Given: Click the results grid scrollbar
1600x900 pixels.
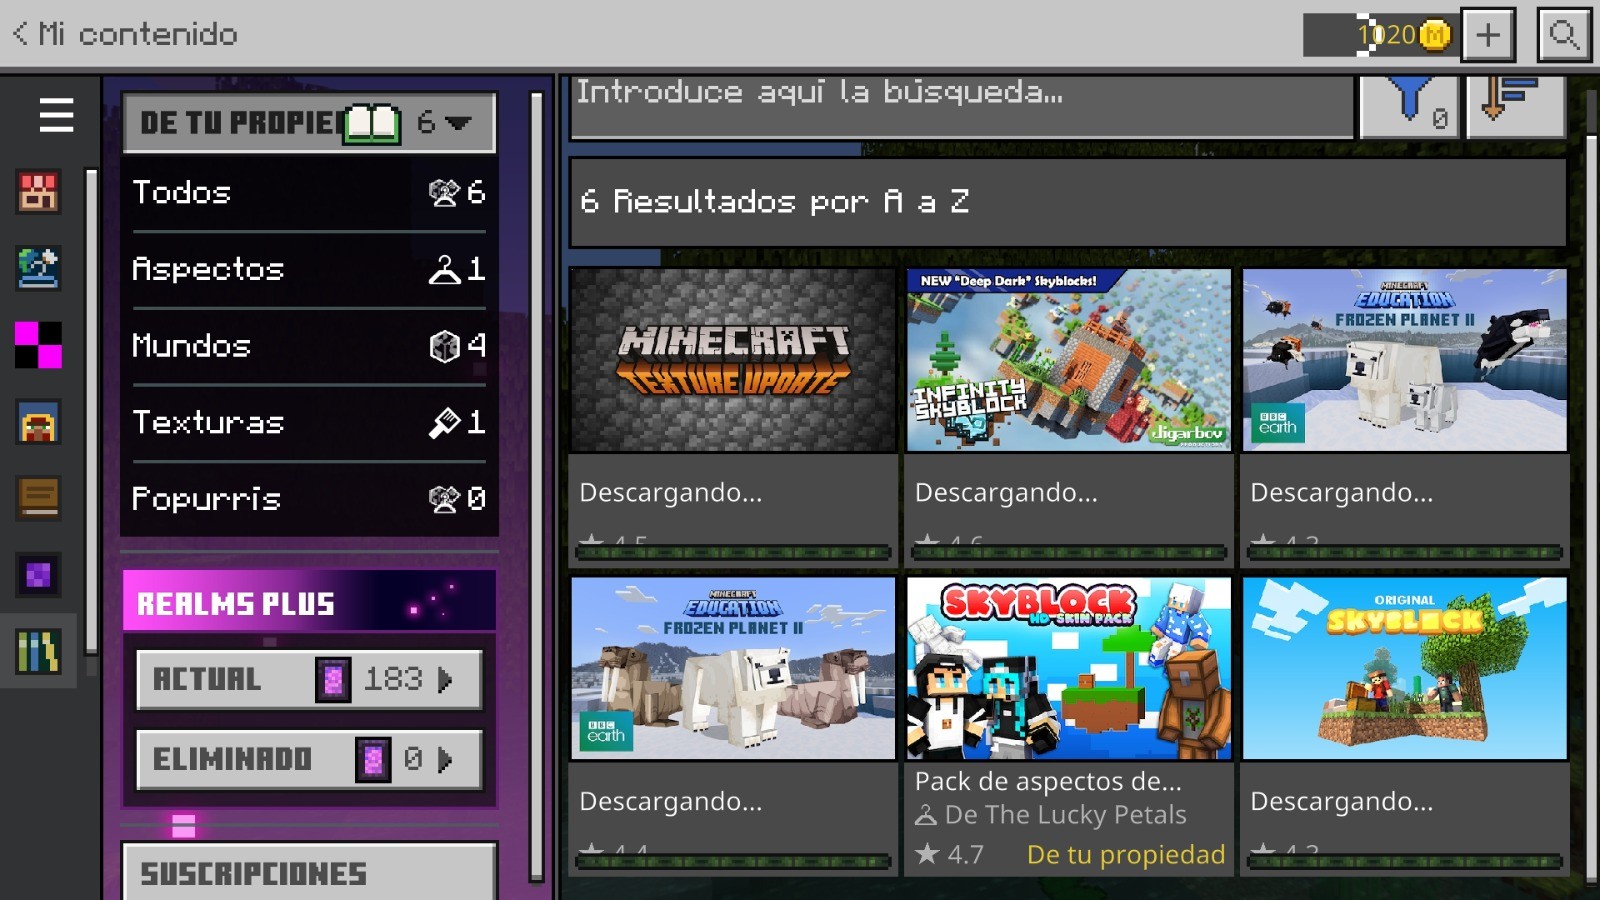Looking at the screenshot, I should click(x=1592, y=510).
